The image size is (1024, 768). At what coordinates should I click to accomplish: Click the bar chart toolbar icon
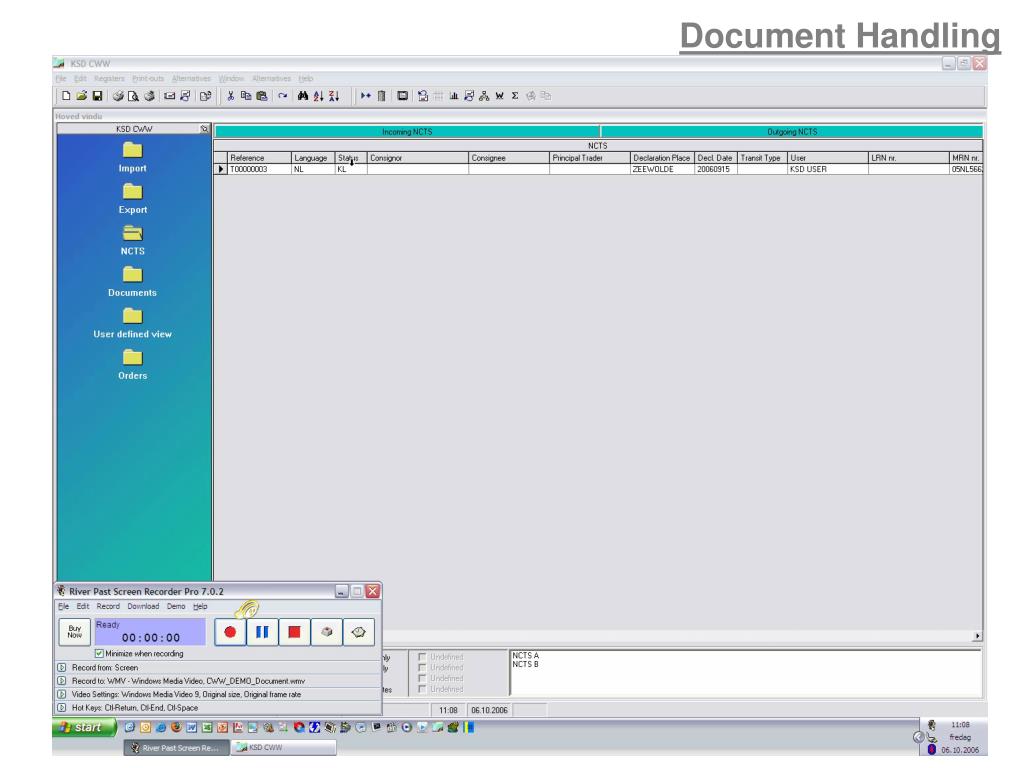click(453, 96)
